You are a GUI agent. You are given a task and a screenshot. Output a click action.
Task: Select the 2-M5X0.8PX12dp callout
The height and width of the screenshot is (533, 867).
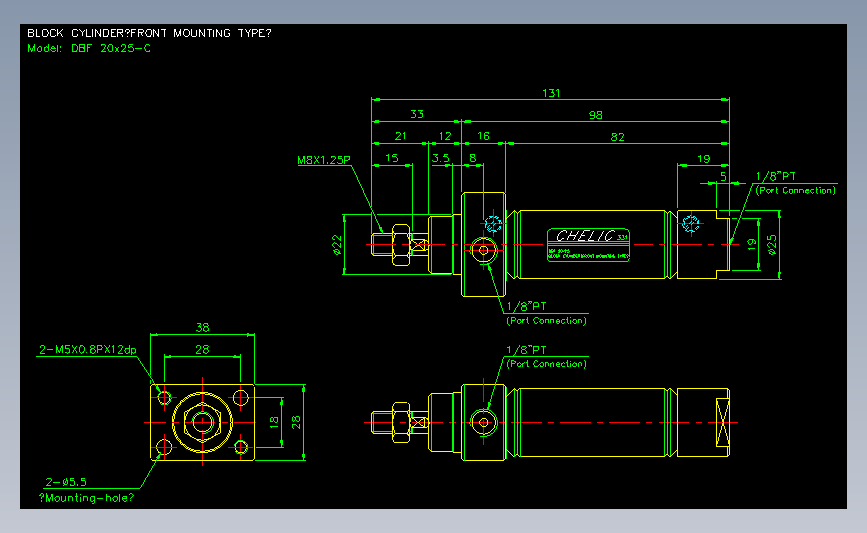[x=87, y=350]
